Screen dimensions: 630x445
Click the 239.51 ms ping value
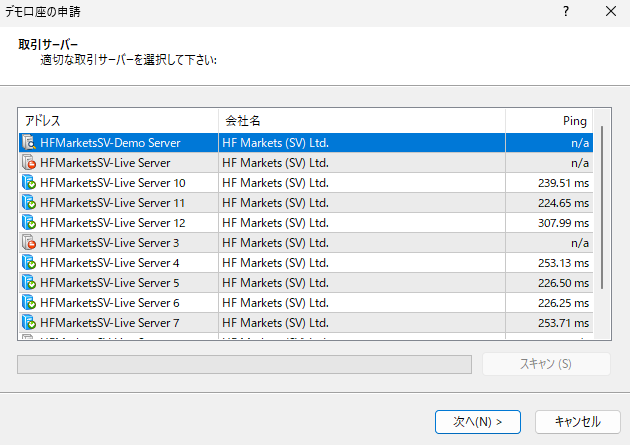(x=563, y=183)
